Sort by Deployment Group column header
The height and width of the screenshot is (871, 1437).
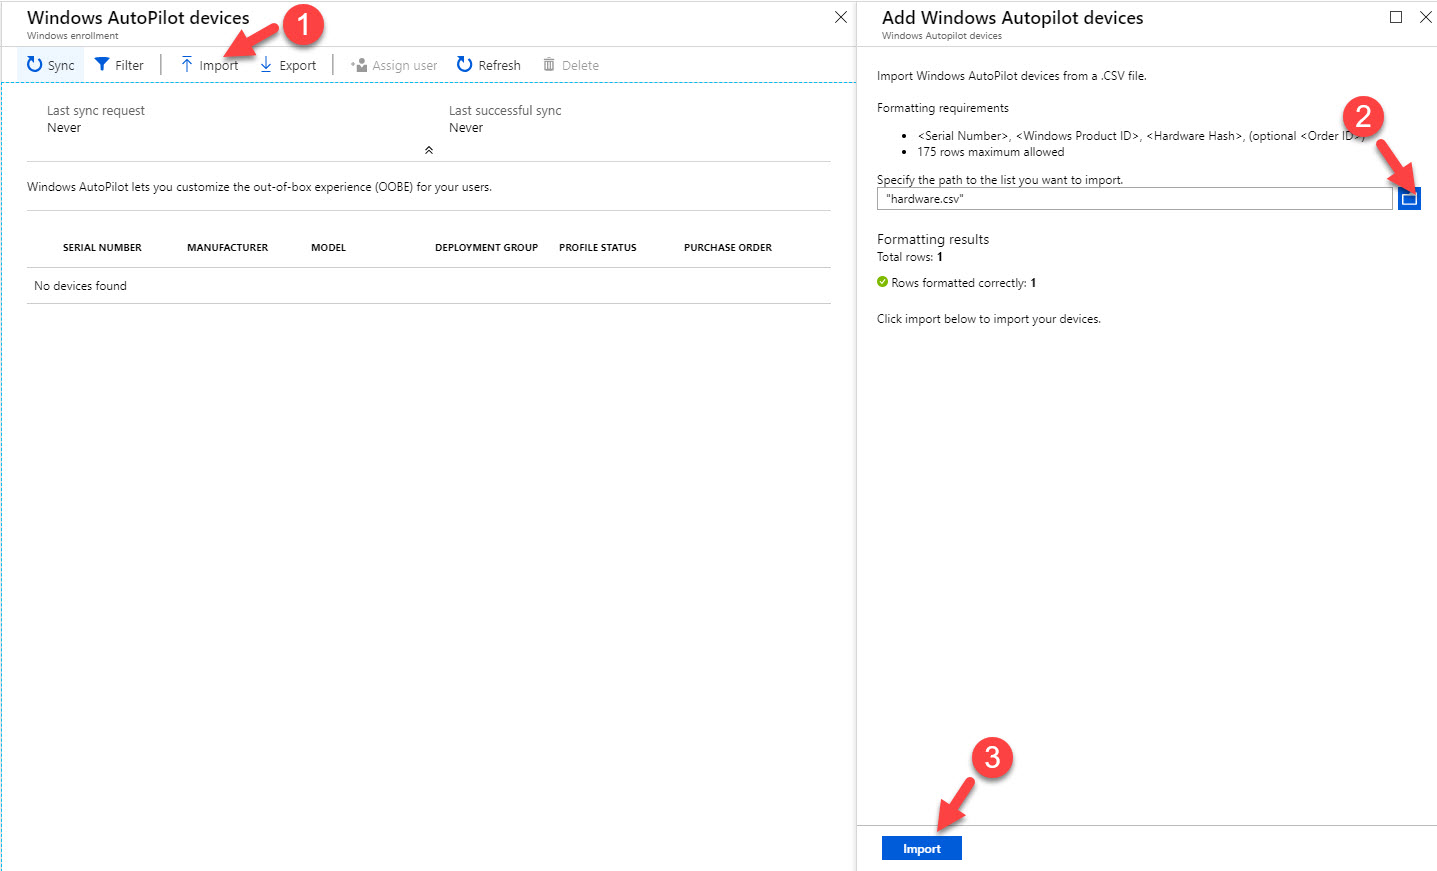click(486, 248)
